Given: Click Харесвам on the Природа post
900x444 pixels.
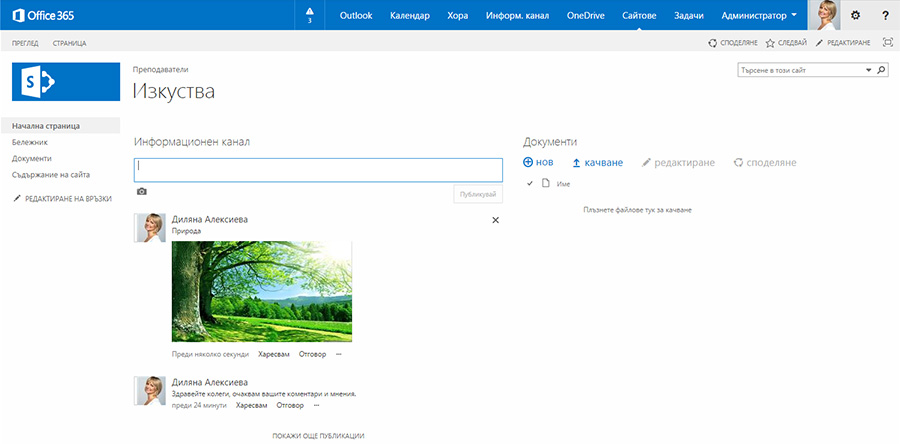Looking at the screenshot, I should (x=274, y=355).
